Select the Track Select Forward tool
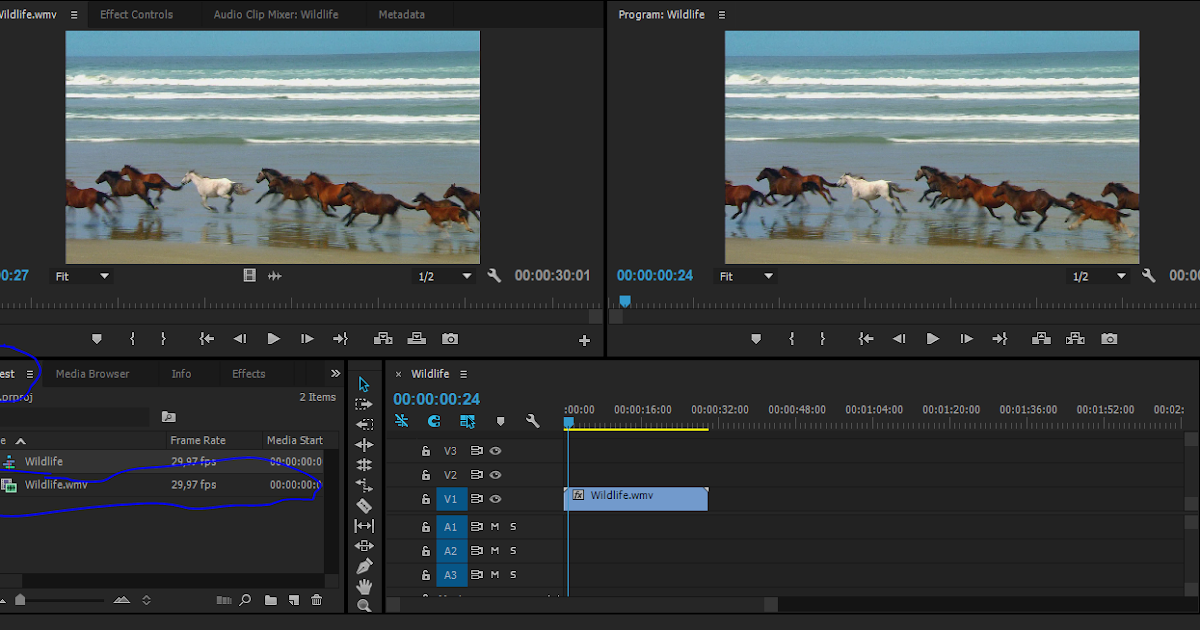 pos(364,404)
